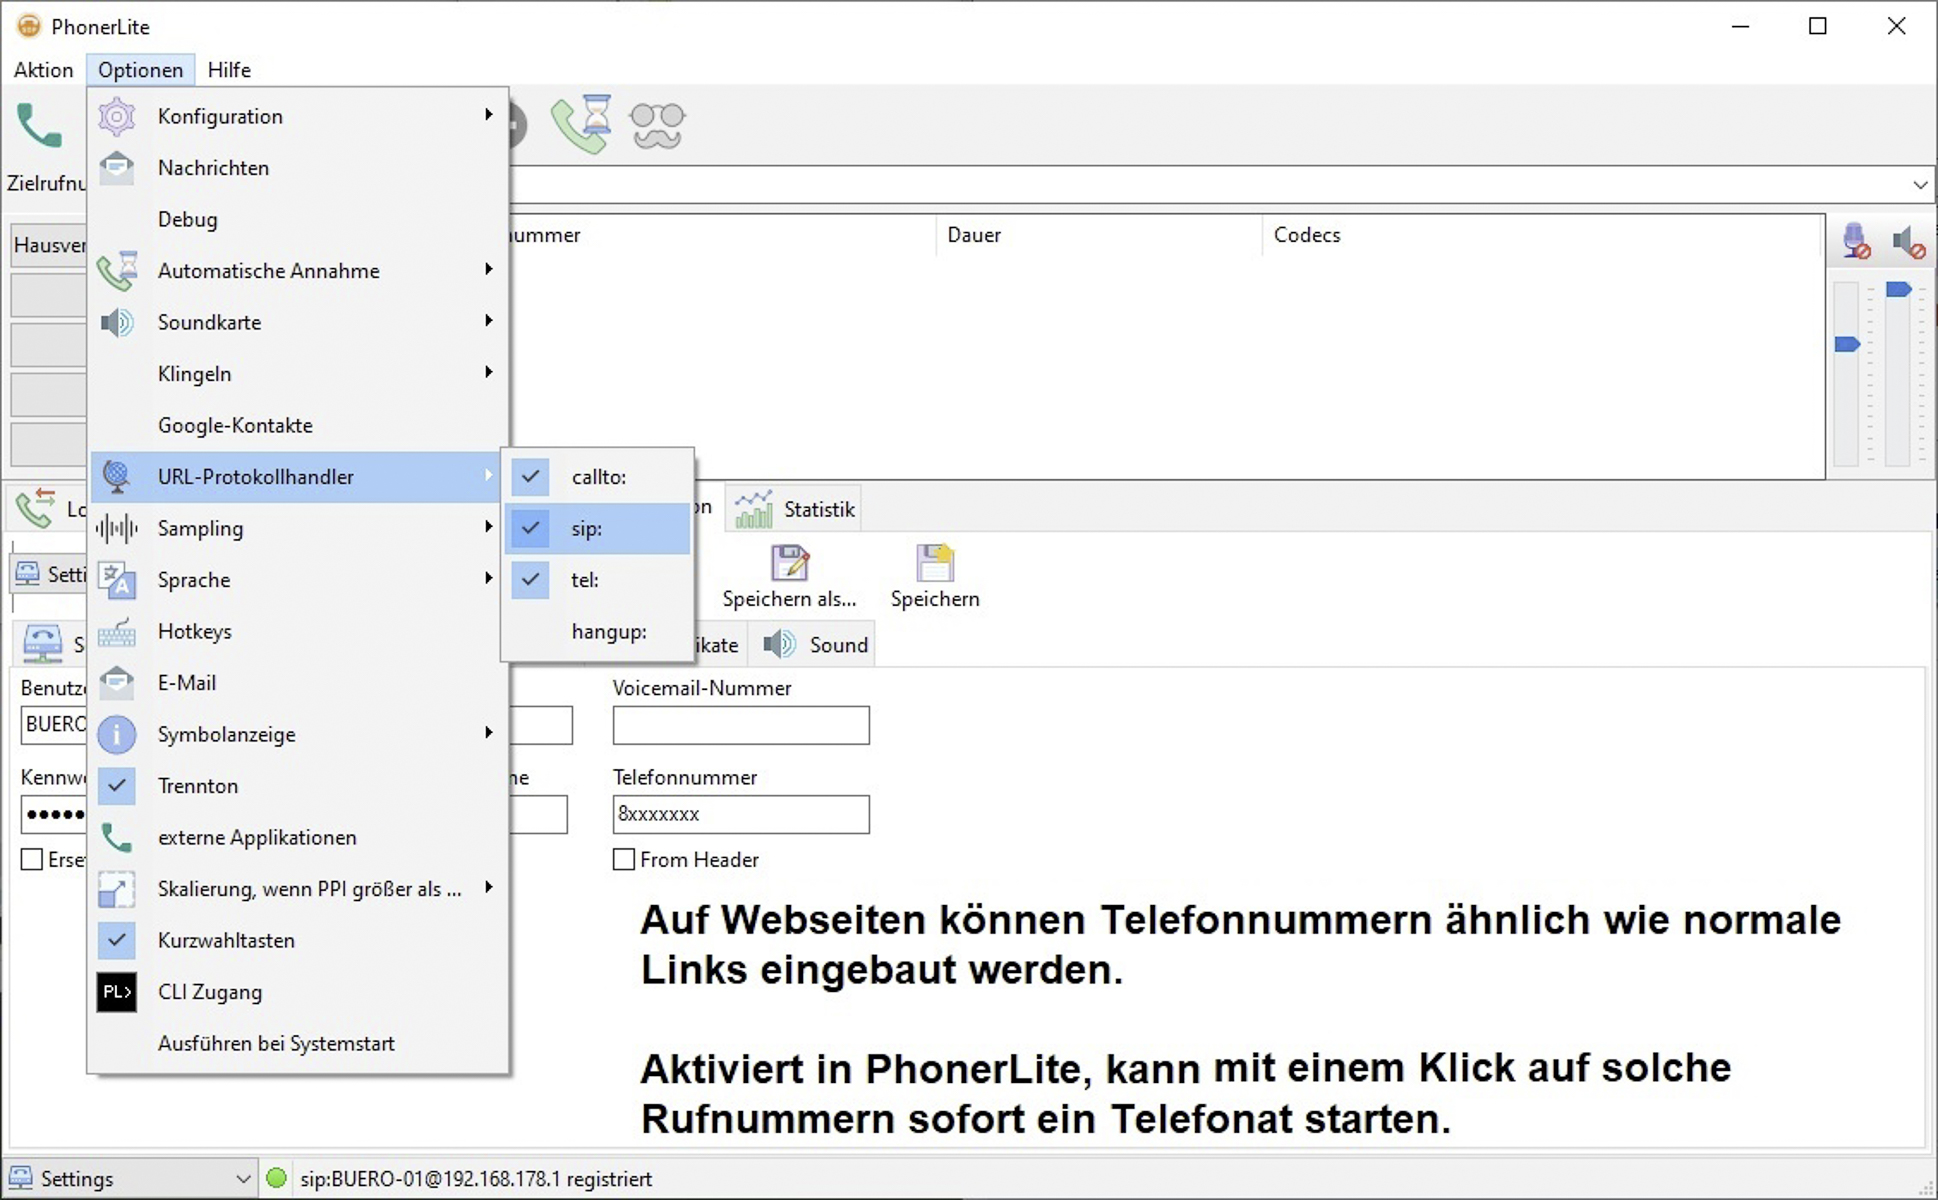Enable the hangup: protocol handler
The height and width of the screenshot is (1200, 1938).
point(597,632)
